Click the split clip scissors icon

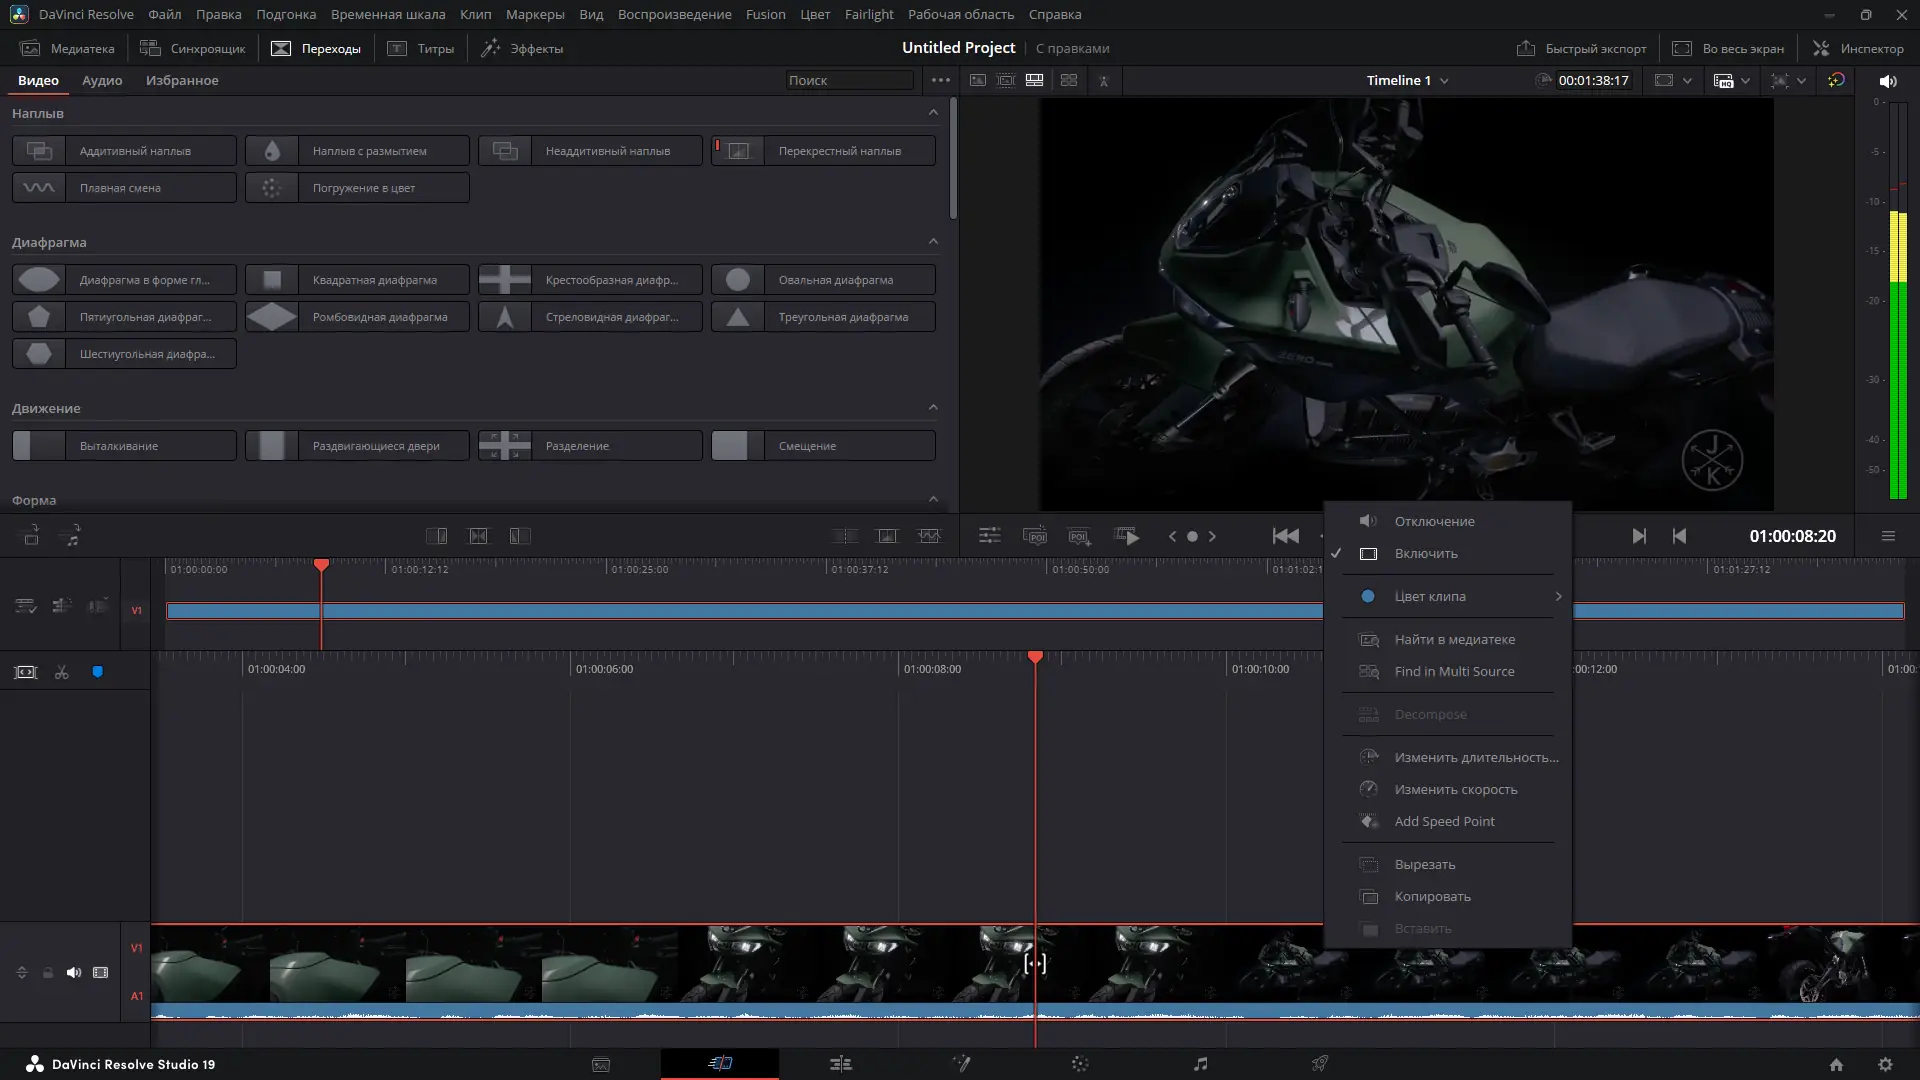[x=62, y=673]
